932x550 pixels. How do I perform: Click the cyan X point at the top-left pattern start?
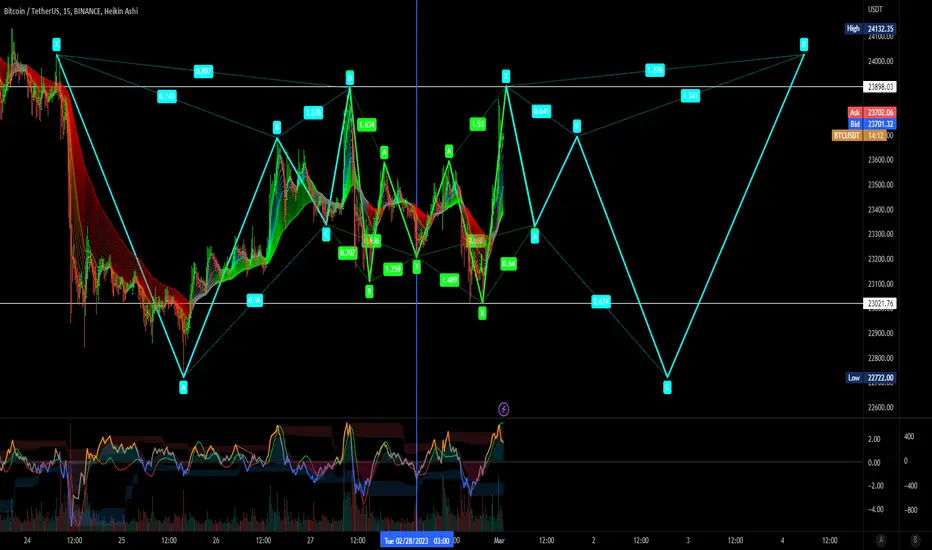coord(56,44)
